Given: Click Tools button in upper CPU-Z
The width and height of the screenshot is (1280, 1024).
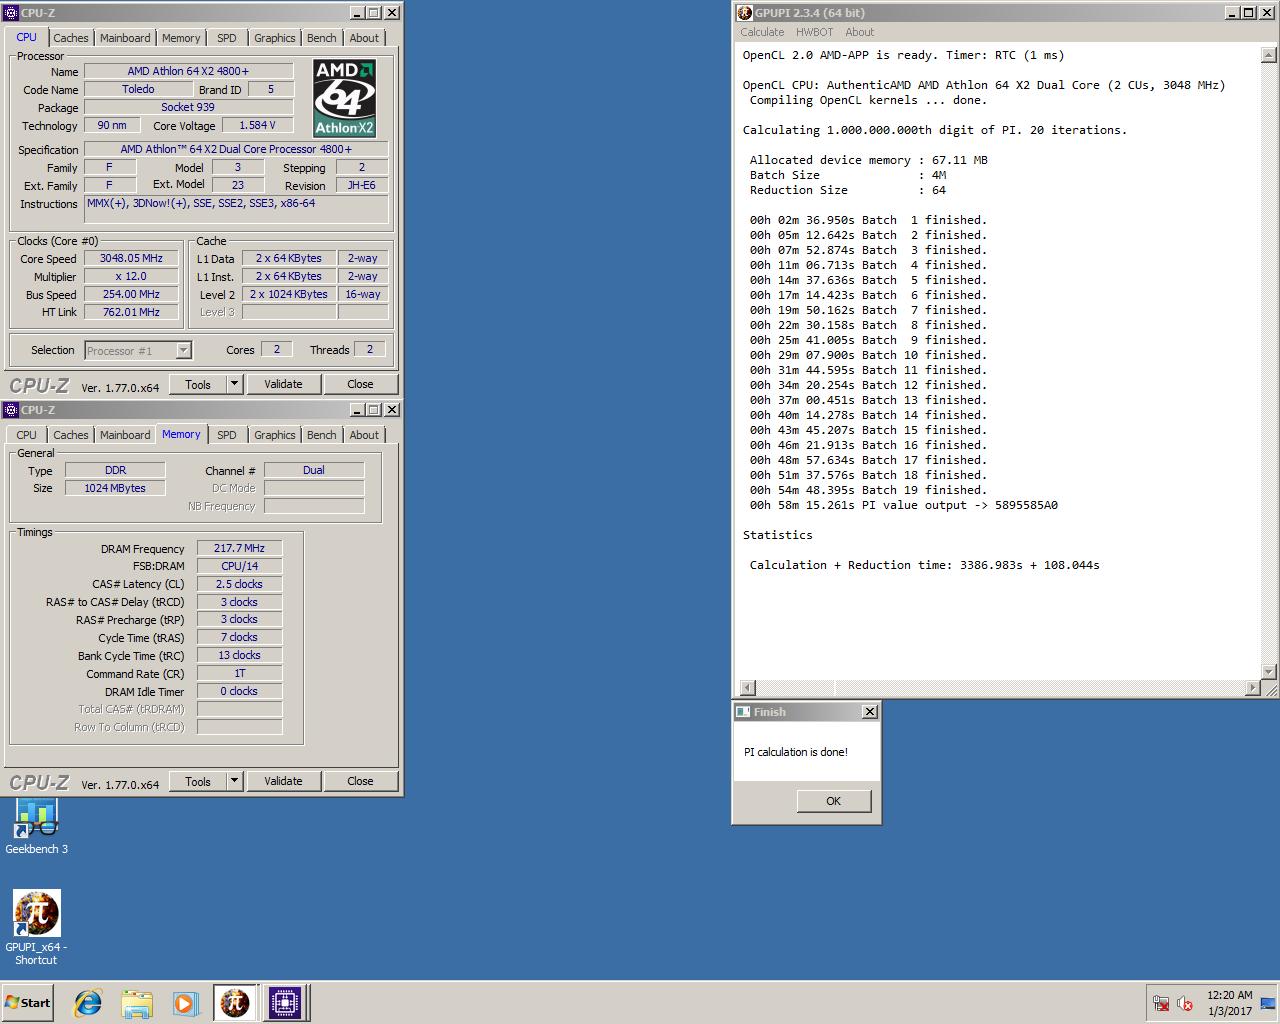Looking at the screenshot, I should coord(198,384).
